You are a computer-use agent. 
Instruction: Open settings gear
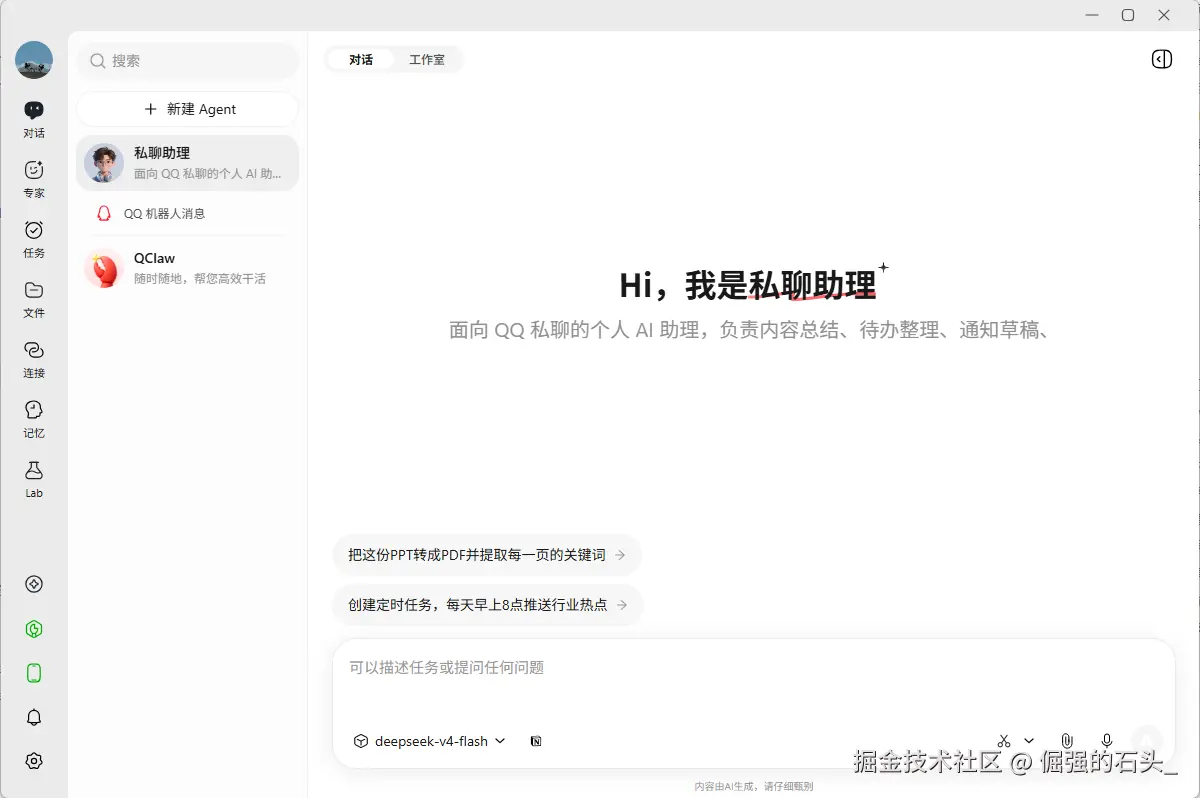coord(34,761)
